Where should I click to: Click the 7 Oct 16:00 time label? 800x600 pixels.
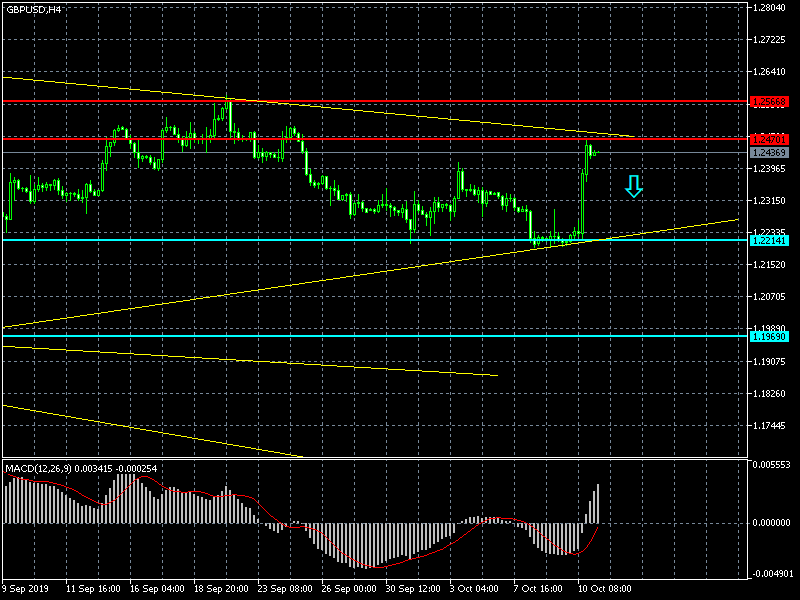coord(538,588)
